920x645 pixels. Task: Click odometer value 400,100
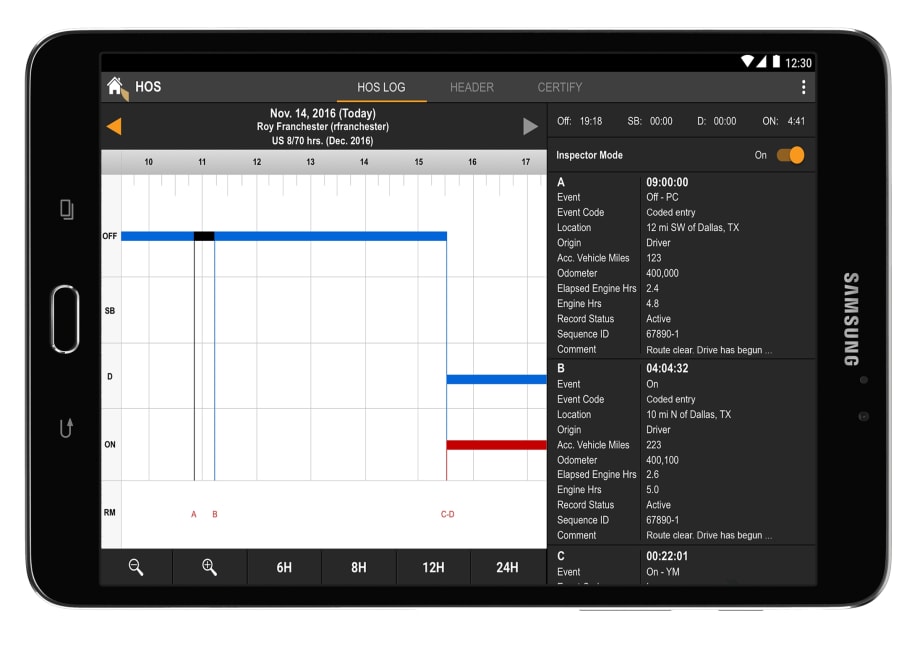662,460
